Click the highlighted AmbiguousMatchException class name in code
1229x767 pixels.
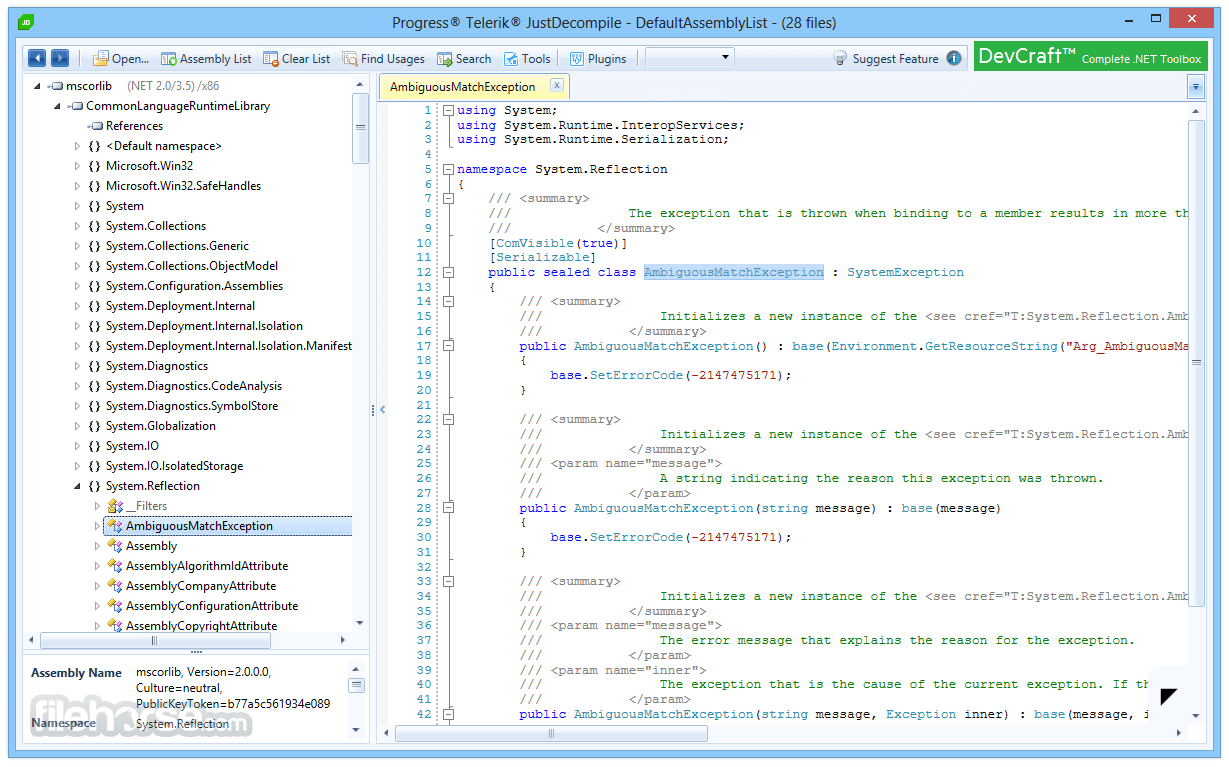pos(734,272)
